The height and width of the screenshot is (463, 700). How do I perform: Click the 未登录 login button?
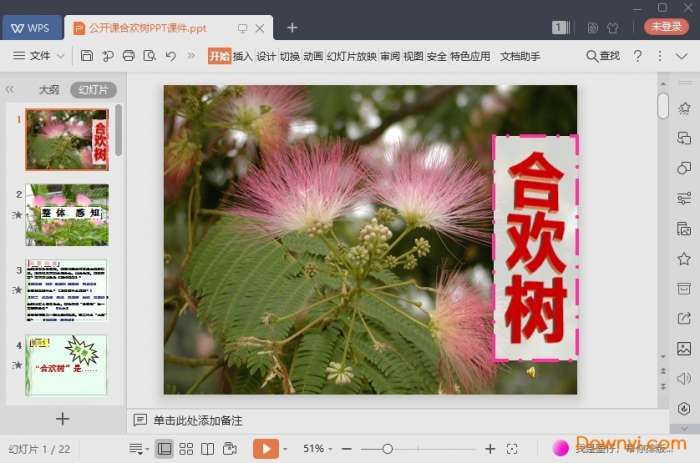666,27
